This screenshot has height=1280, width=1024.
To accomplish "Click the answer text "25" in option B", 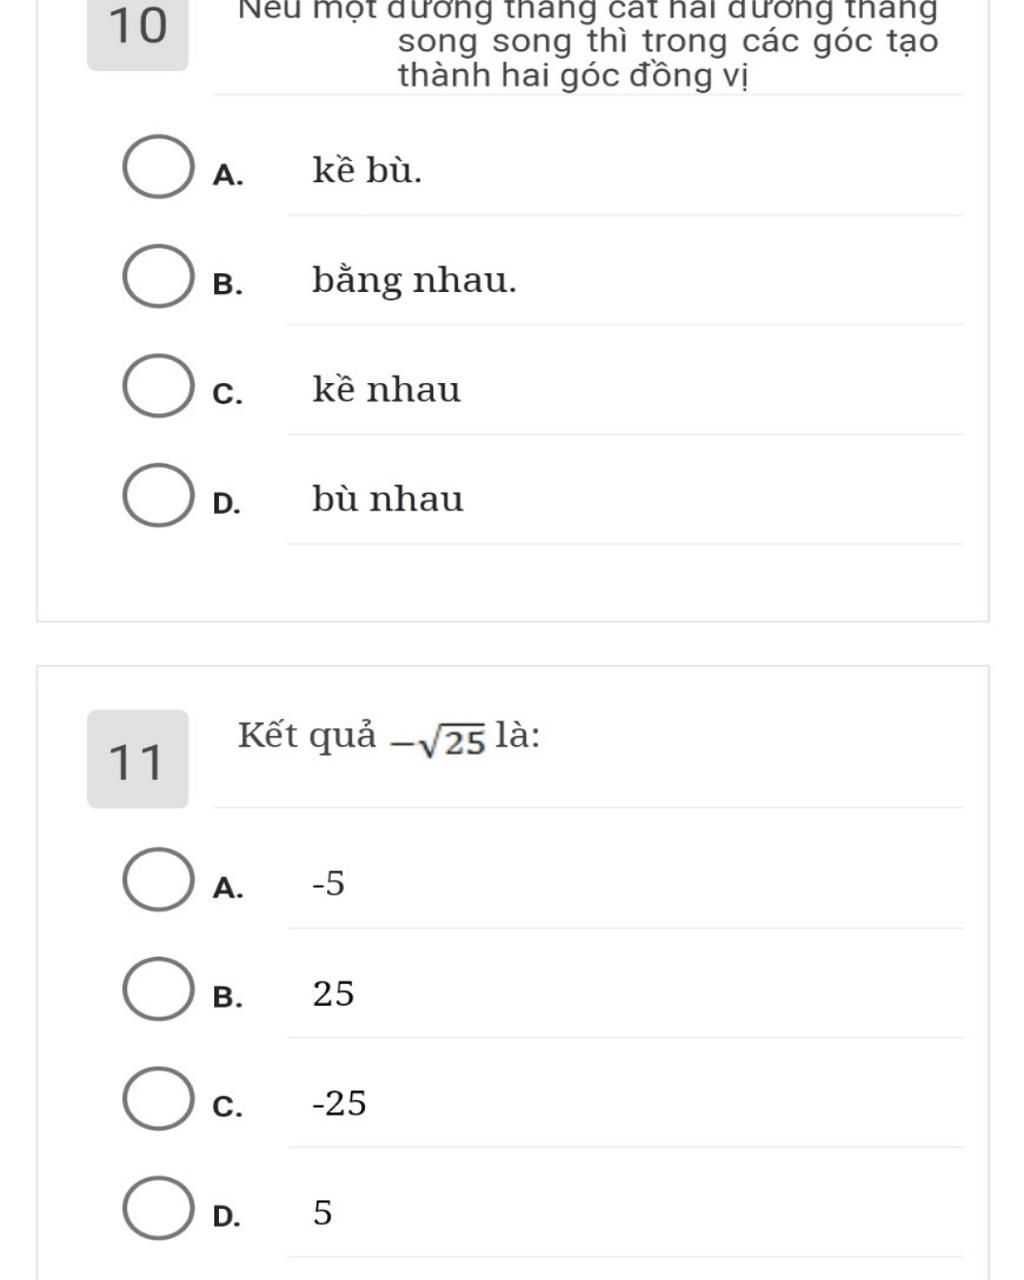I will coord(333,994).
